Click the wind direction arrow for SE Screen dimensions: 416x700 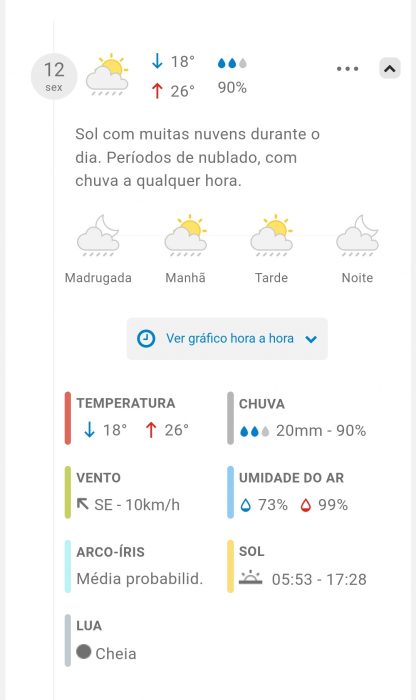click(x=83, y=504)
